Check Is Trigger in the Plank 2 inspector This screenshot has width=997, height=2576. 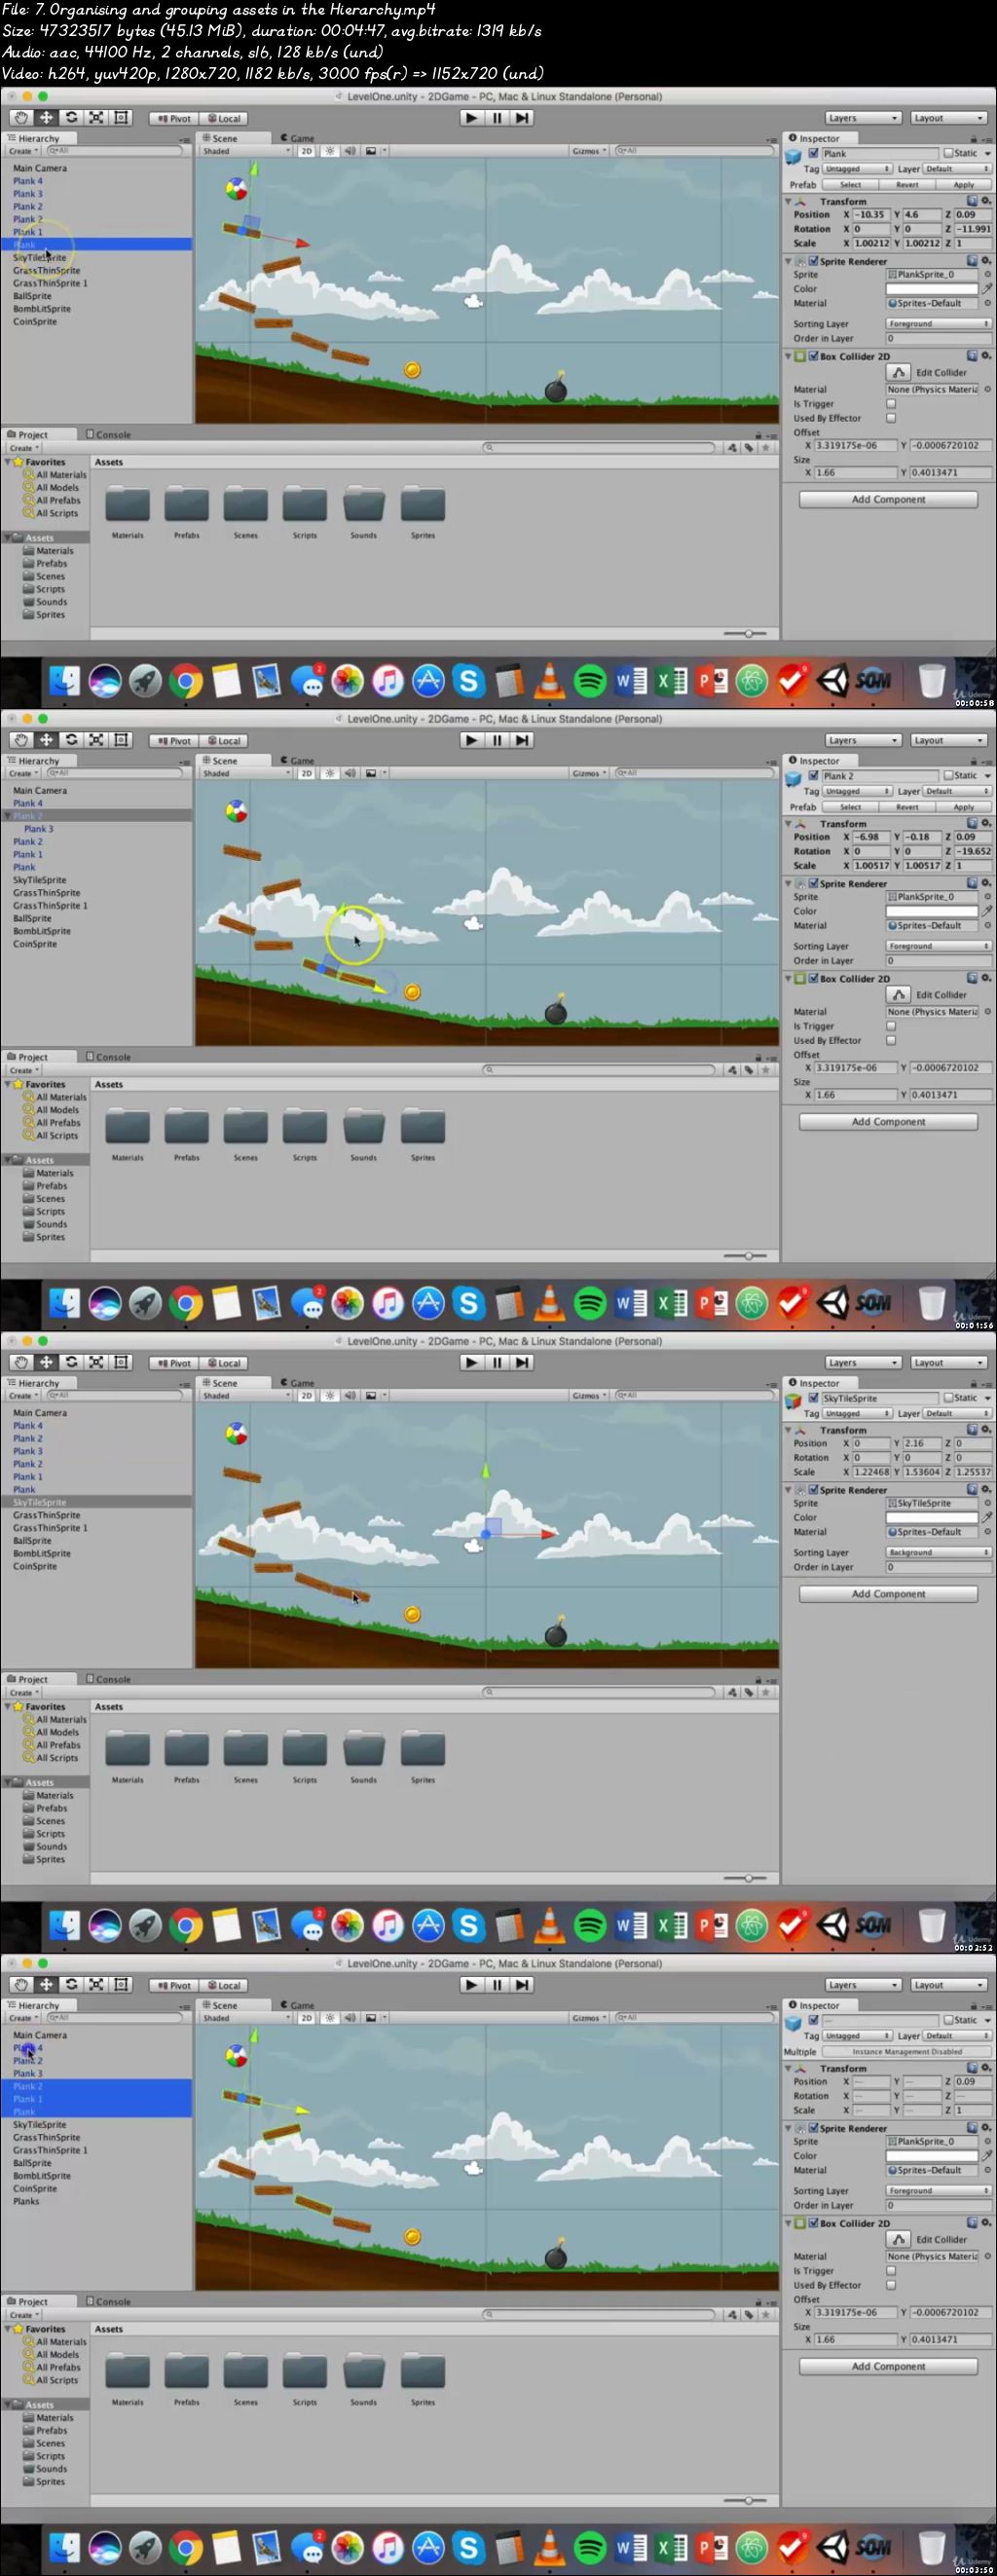pyautogui.click(x=891, y=1026)
